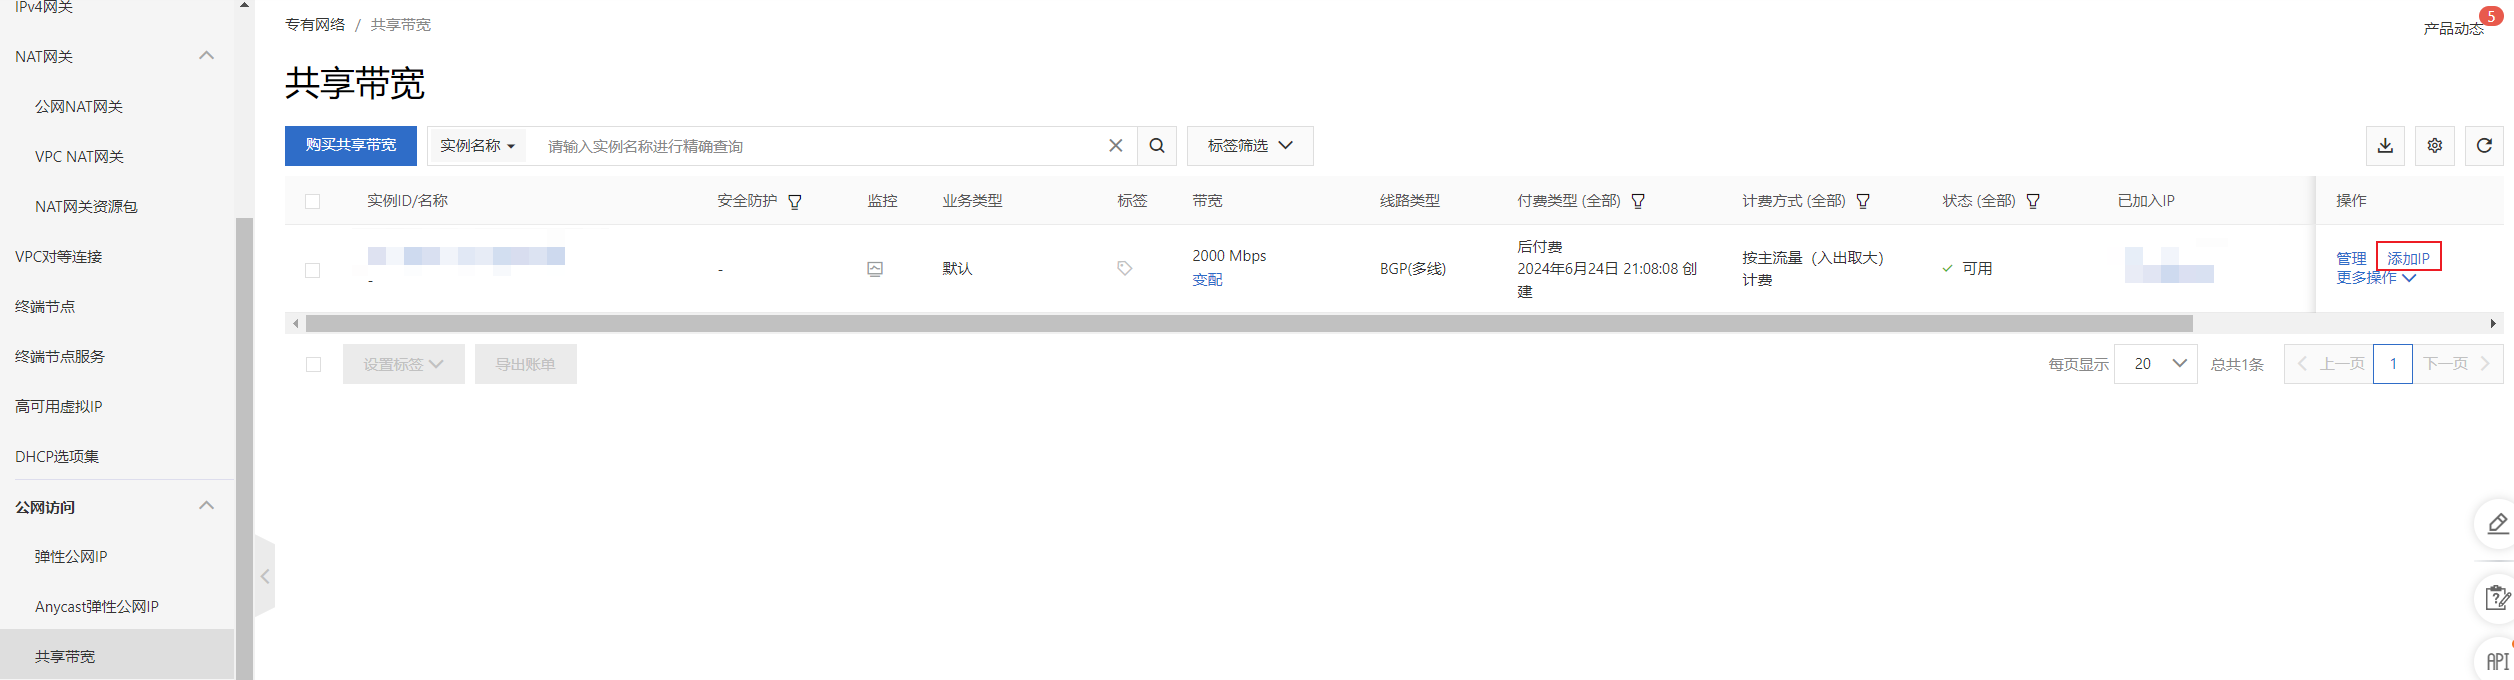Image resolution: width=2514 pixels, height=680 pixels.
Task: Collapse sidebar with left arrow handle
Action: (265, 577)
